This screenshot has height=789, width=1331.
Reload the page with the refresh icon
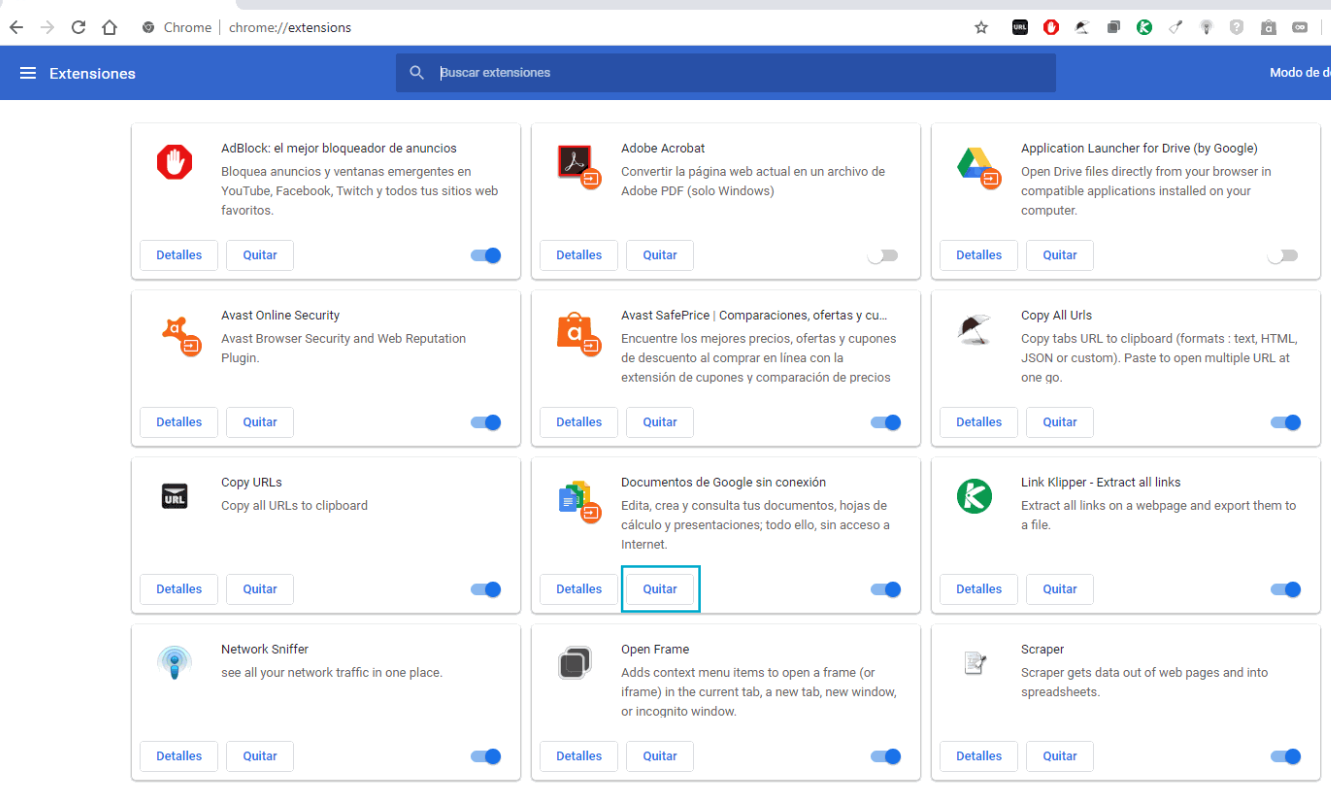click(x=78, y=27)
